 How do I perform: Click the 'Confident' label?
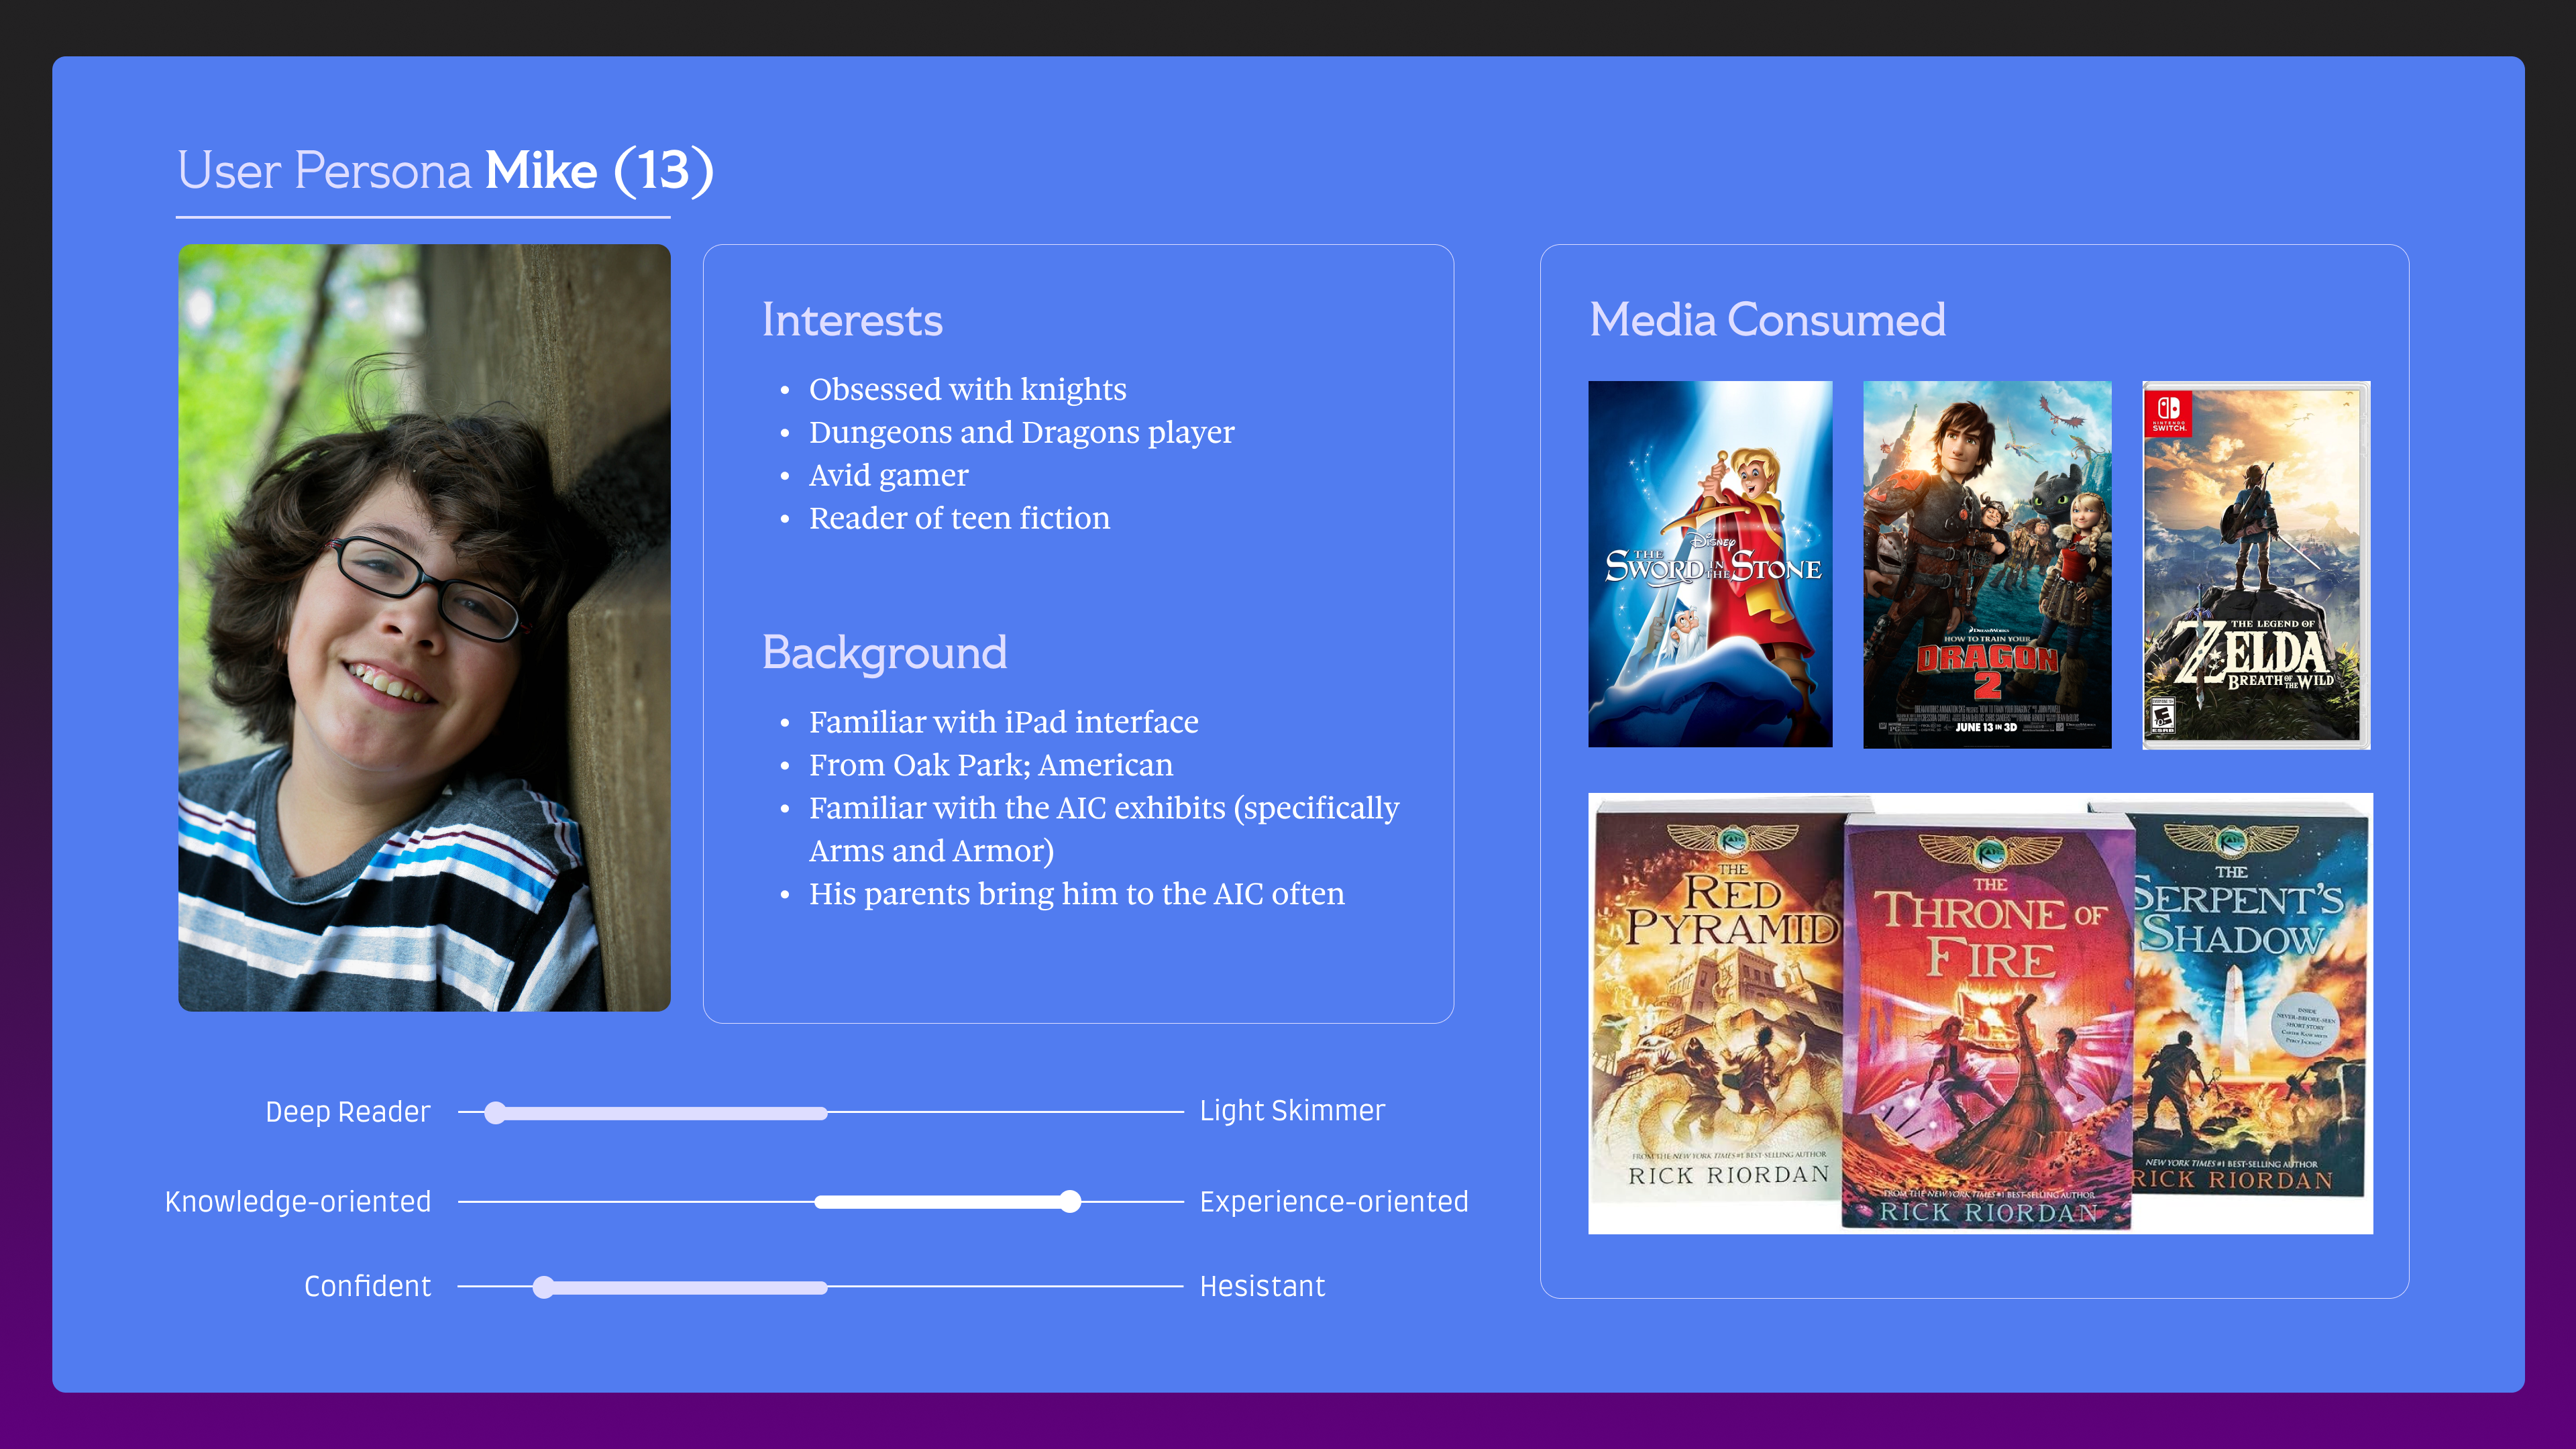367,1287
